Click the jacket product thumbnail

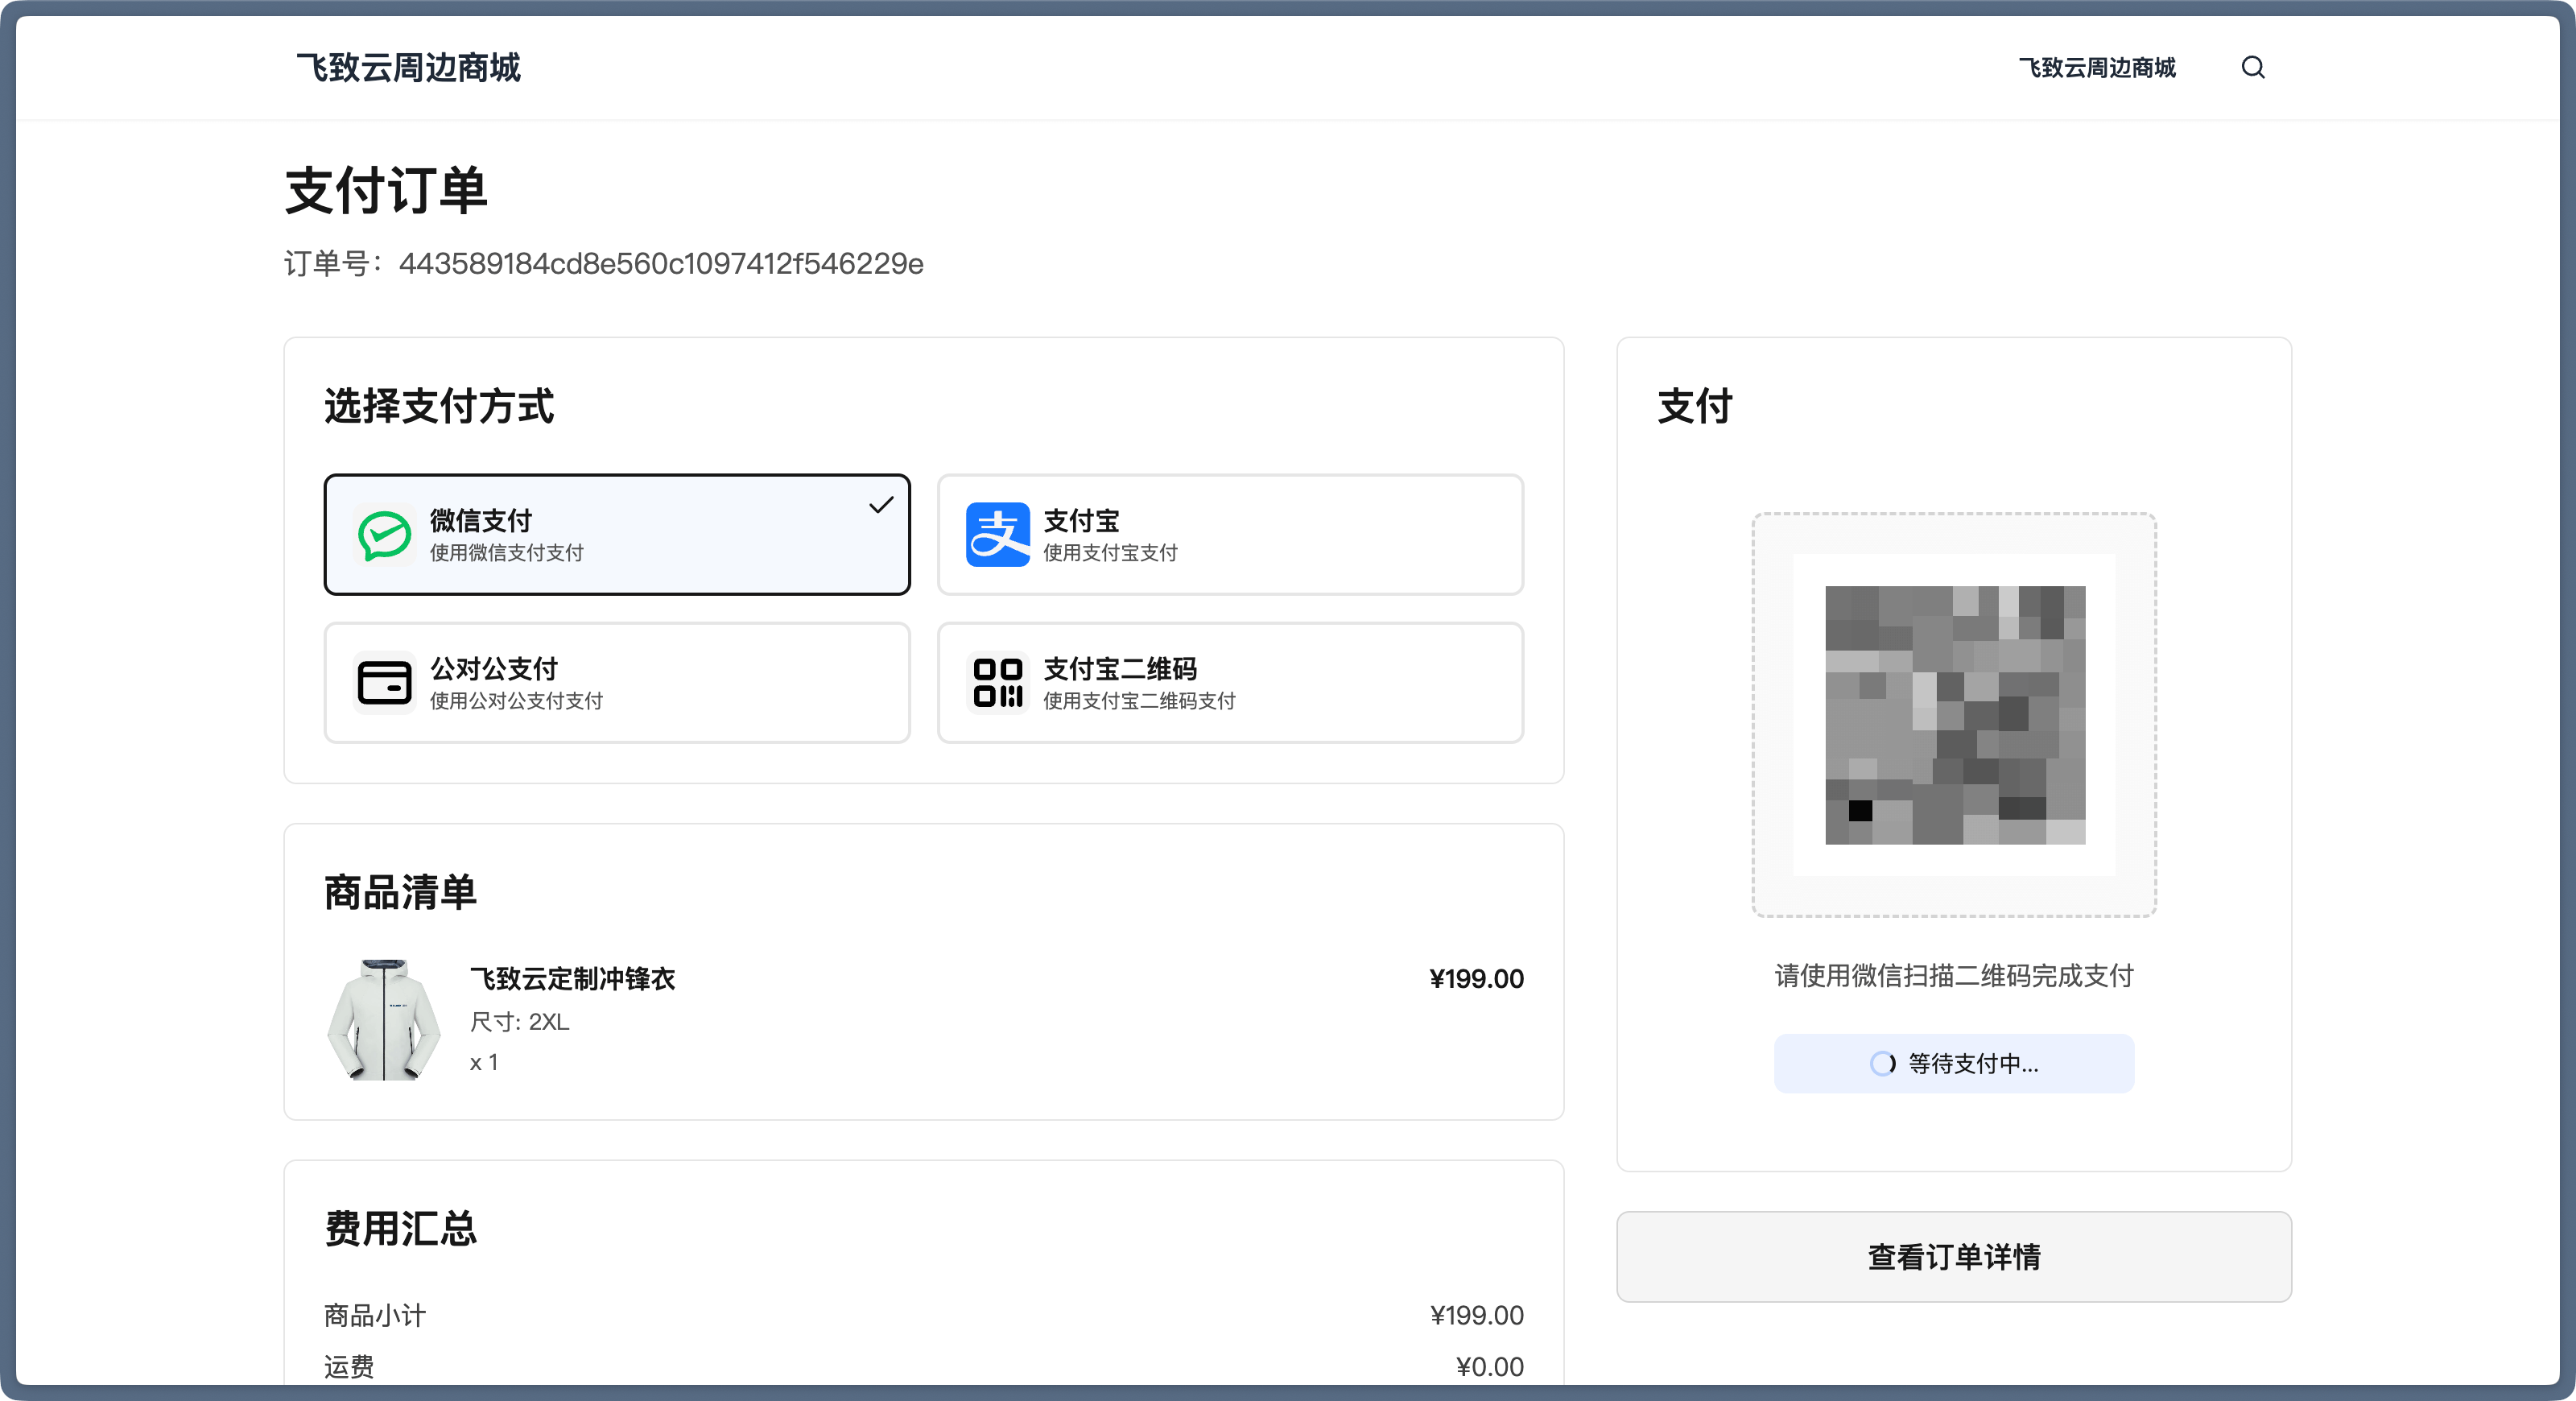click(384, 1019)
